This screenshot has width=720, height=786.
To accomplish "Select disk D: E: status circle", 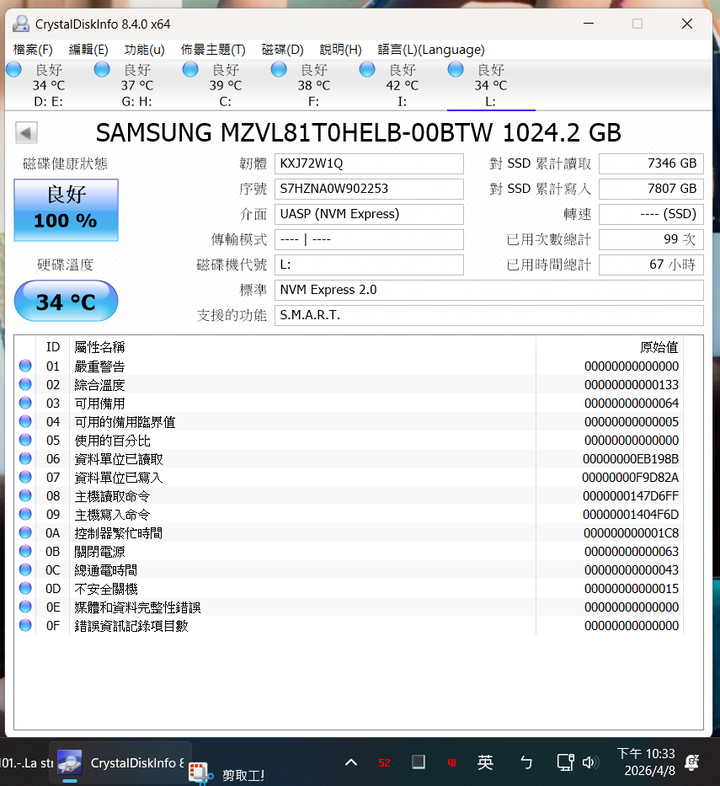I will (14, 70).
